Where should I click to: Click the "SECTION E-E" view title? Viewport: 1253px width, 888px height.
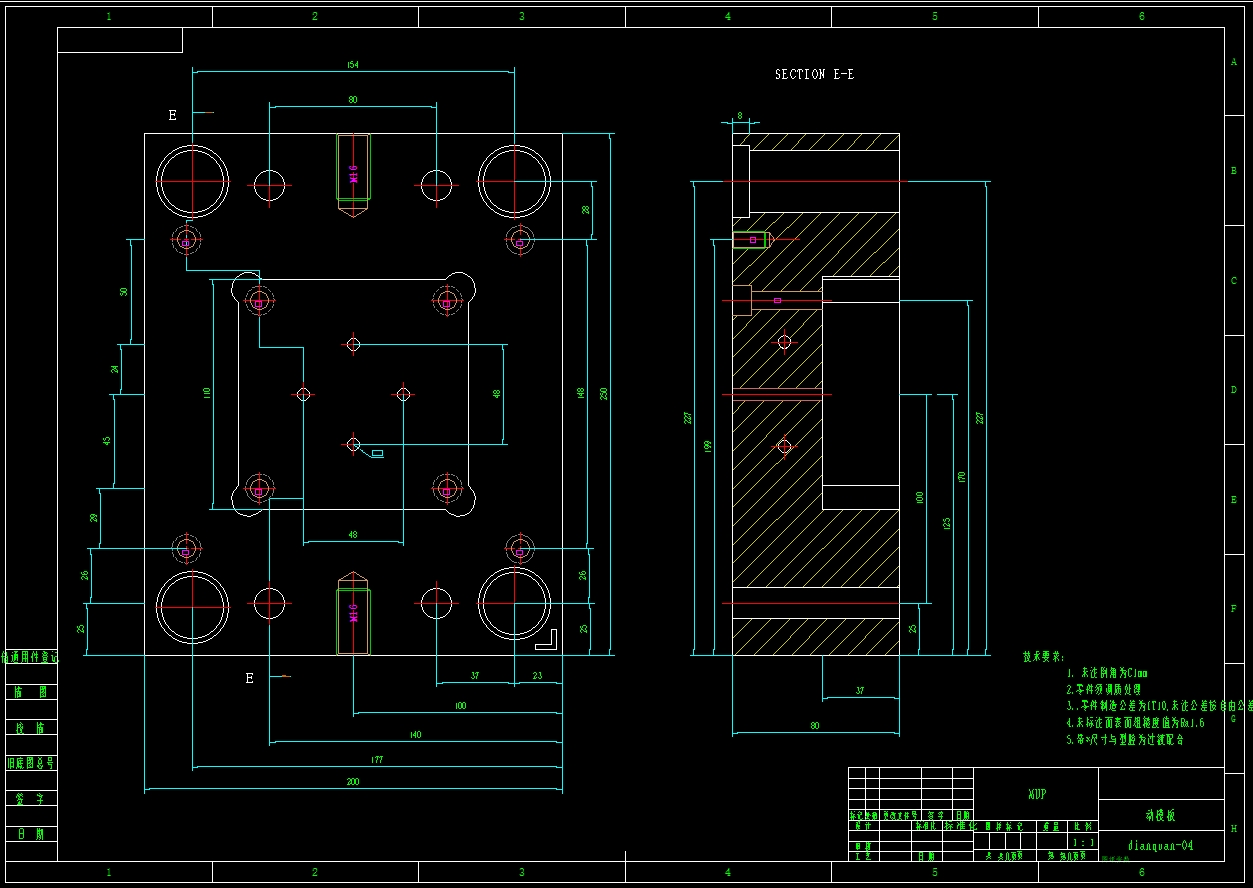pyautogui.click(x=814, y=75)
